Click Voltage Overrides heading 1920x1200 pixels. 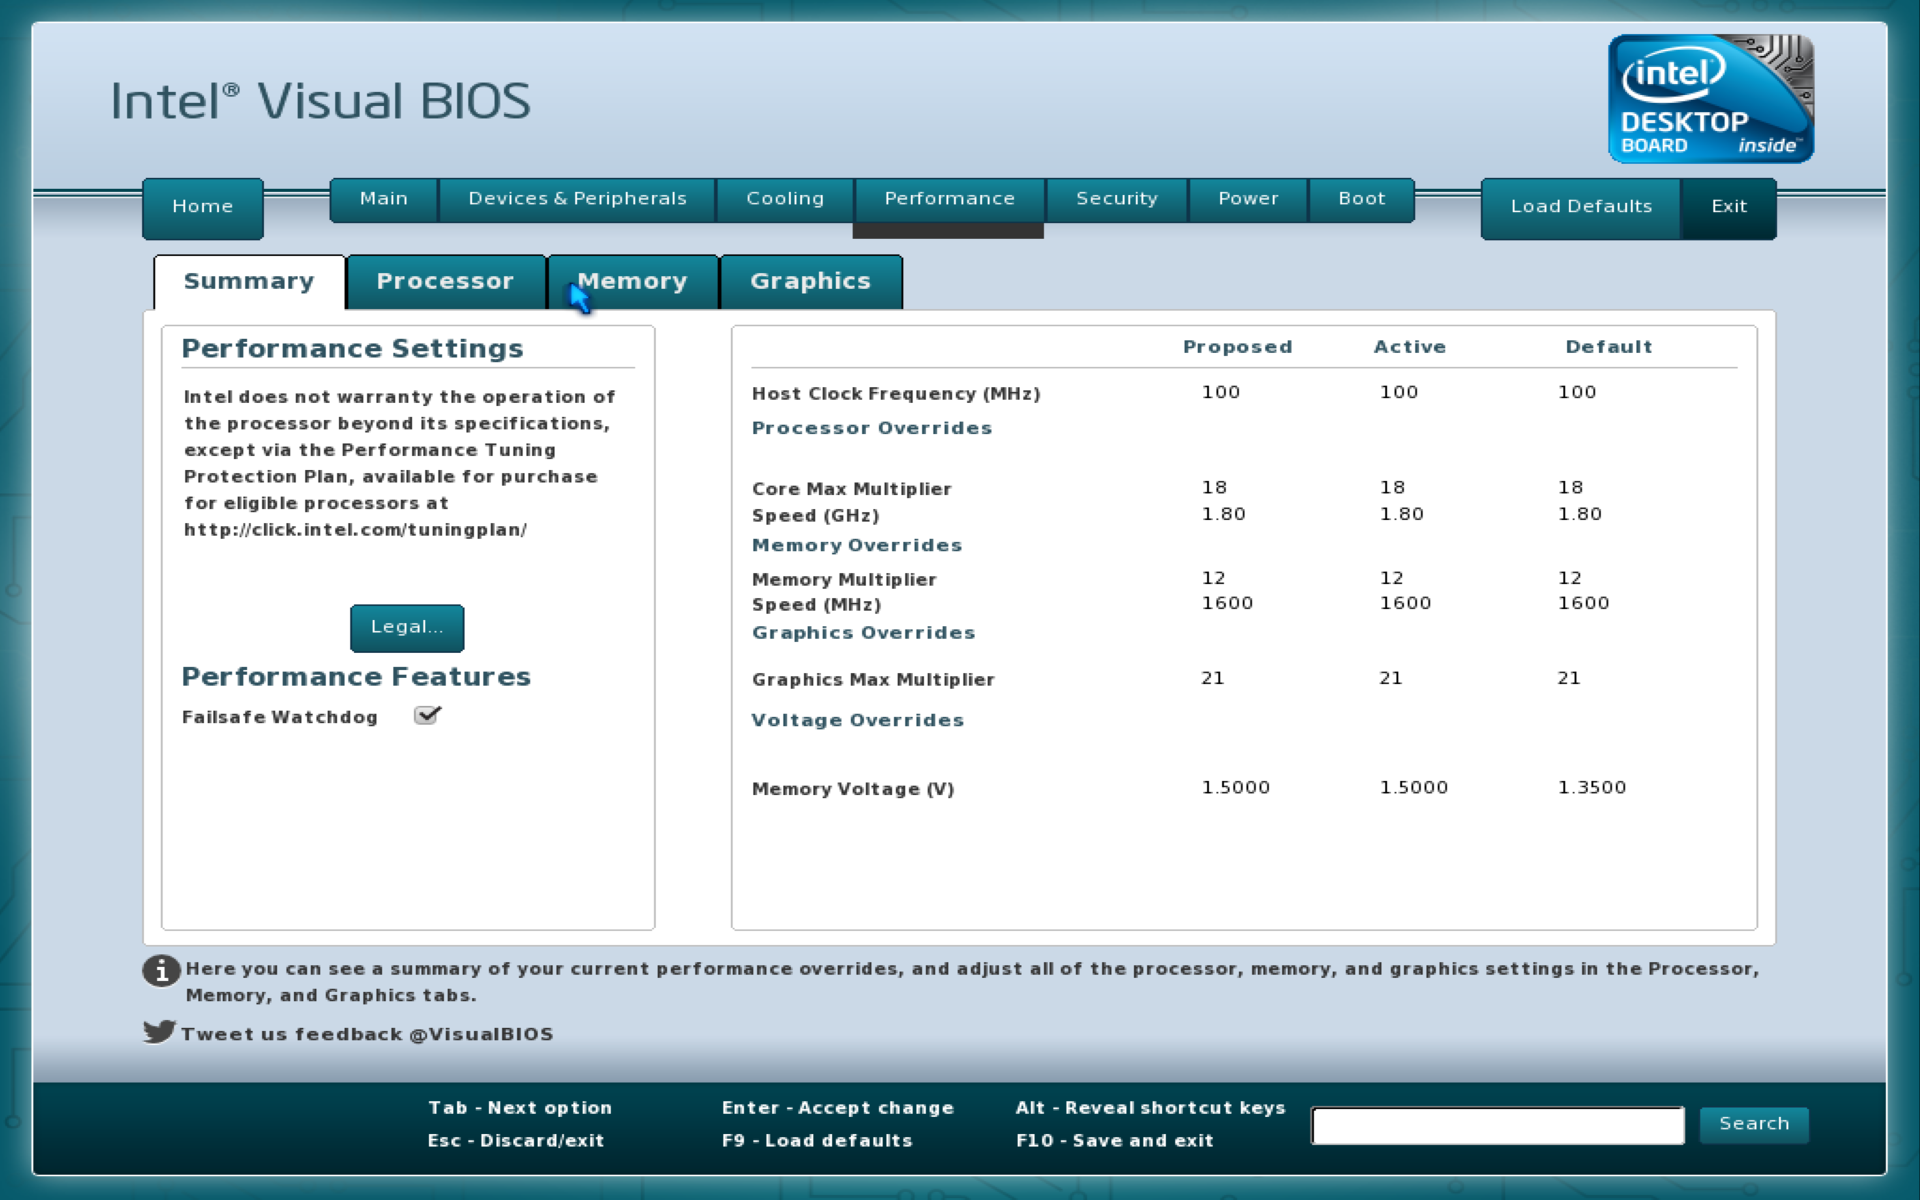pyautogui.click(x=858, y=720)
